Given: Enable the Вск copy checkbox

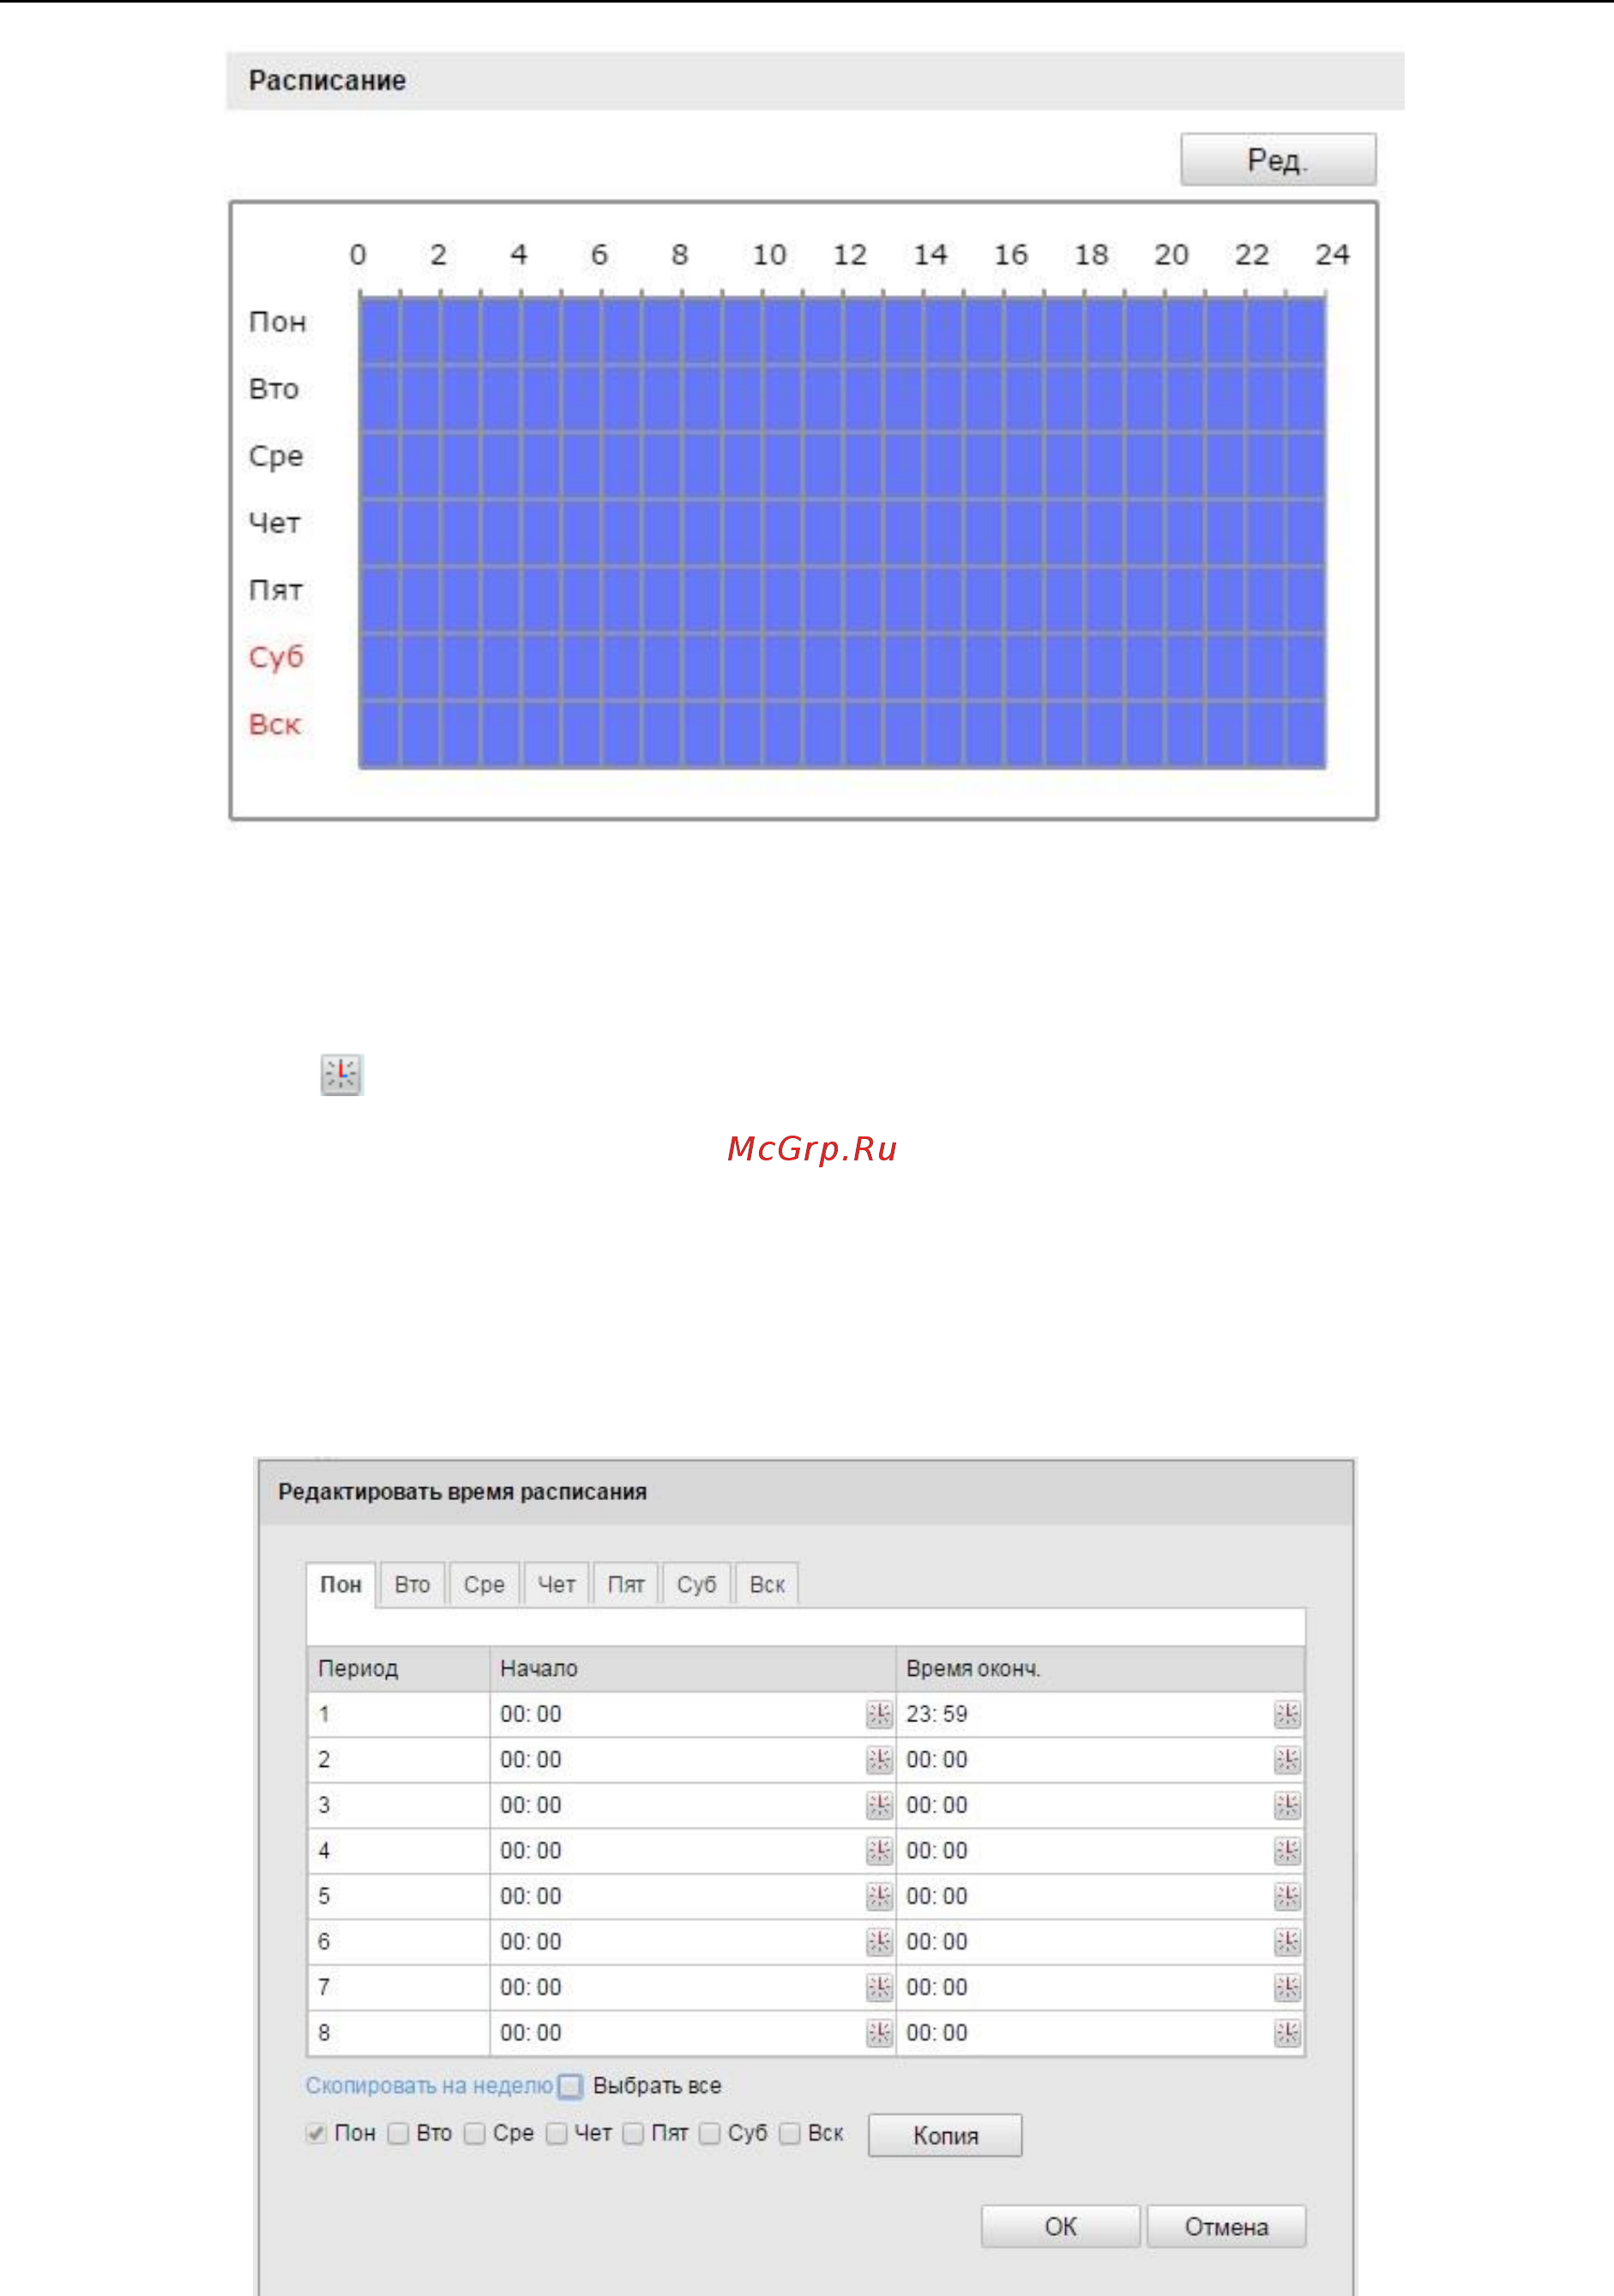Looking at the screenshot, I should [790, 2134].
